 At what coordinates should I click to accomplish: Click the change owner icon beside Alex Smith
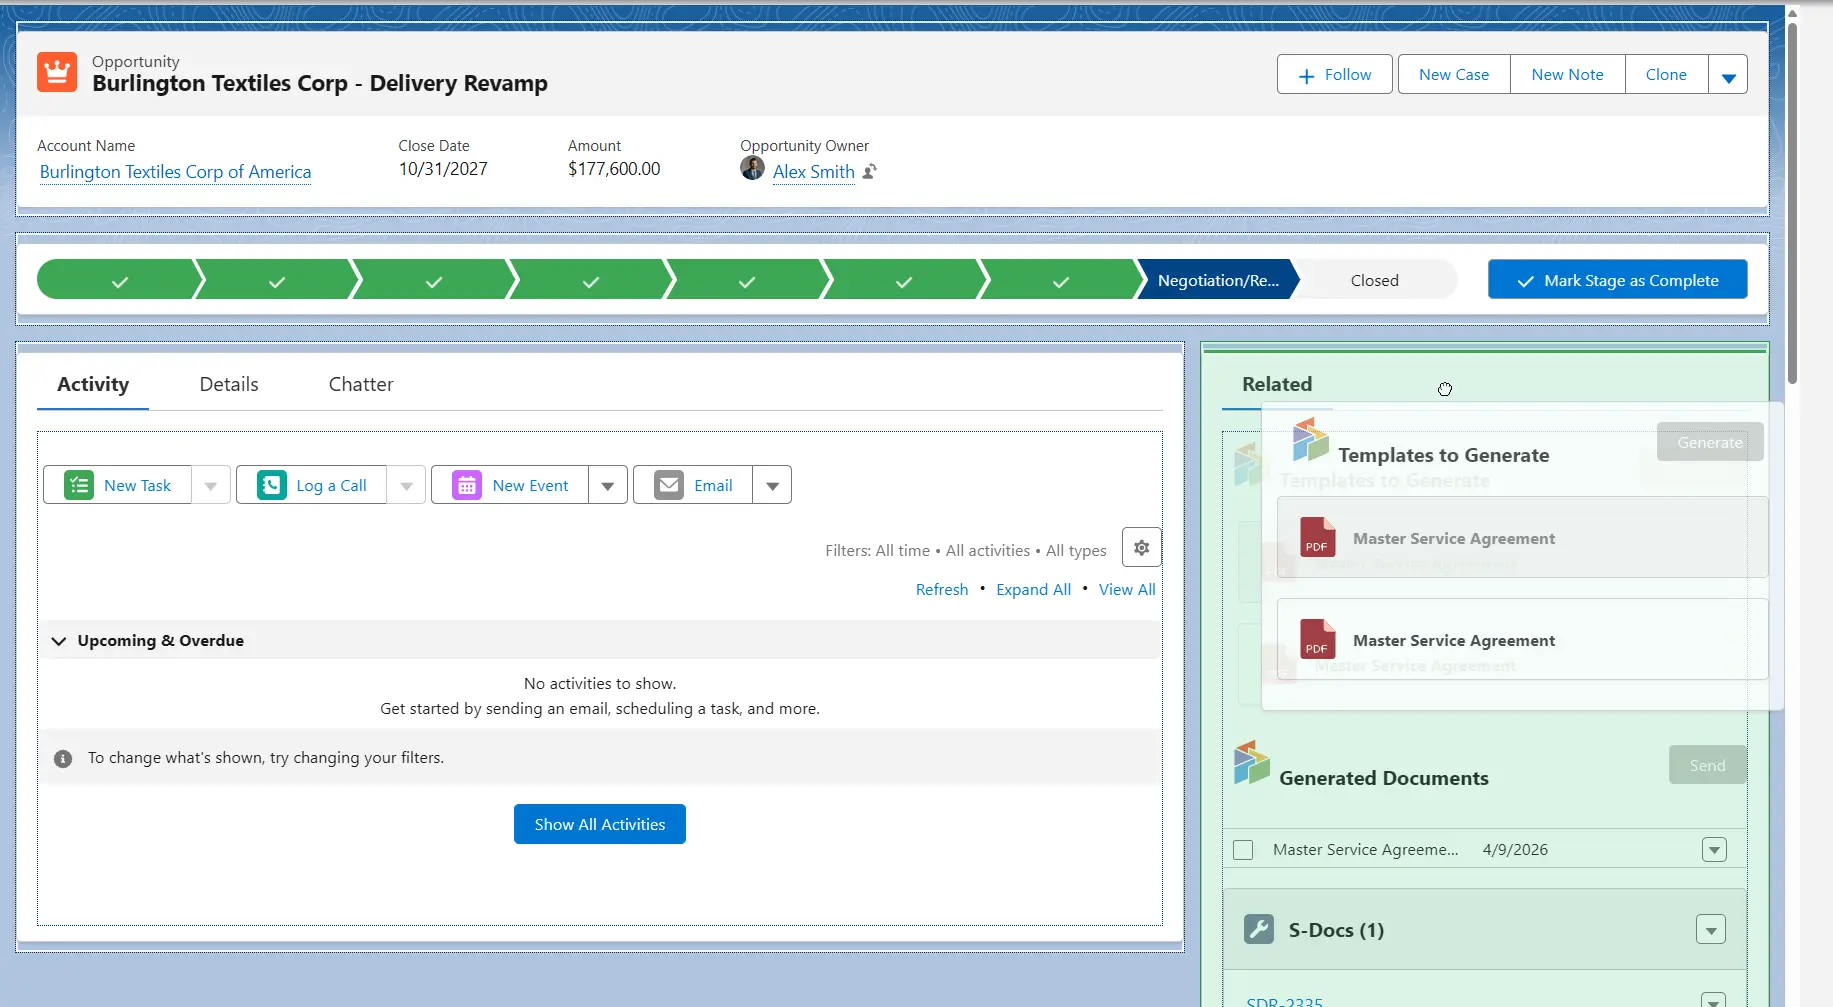click(x=870, y=172)
